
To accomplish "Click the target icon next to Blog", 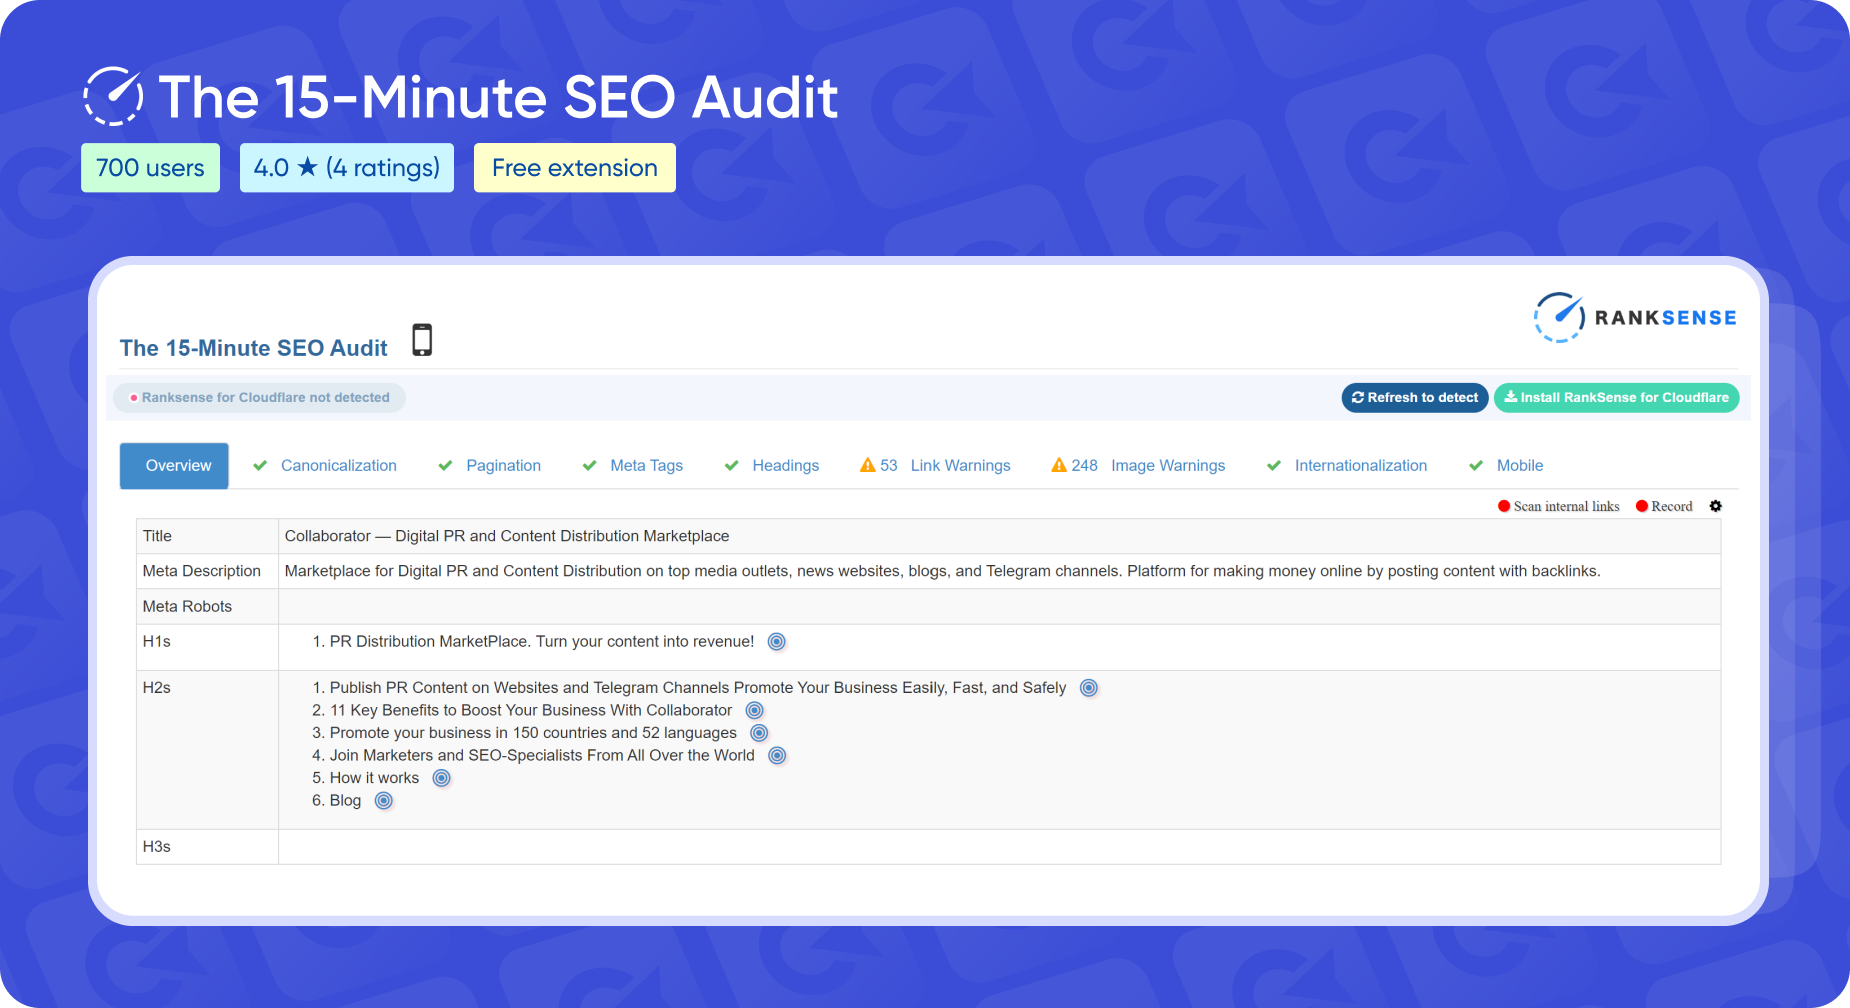I will point(383,800).
